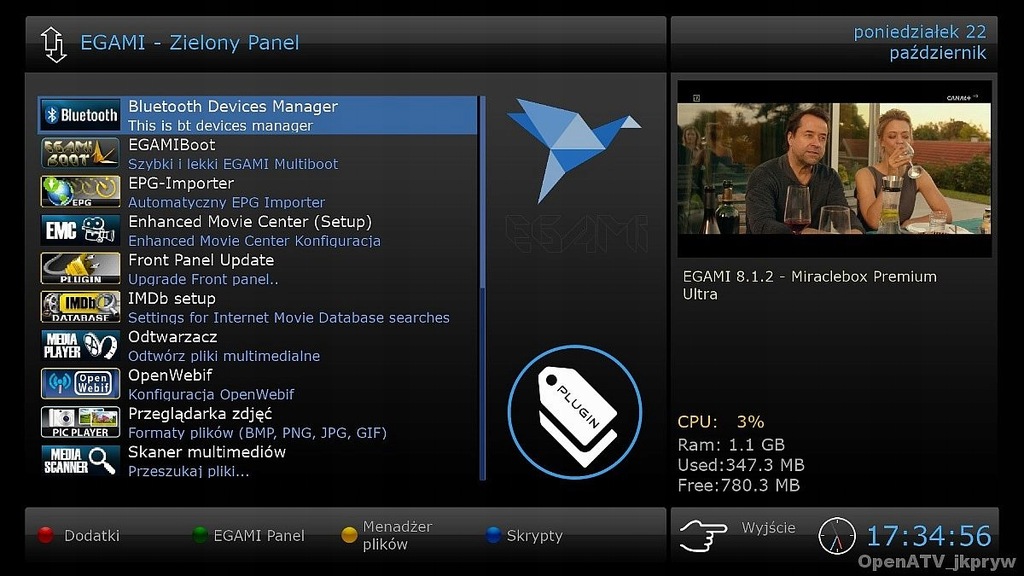Click the 'Used:347.3 MB' readout
The width and height of the screenshot is (1024, 576).
coord(741,465)
